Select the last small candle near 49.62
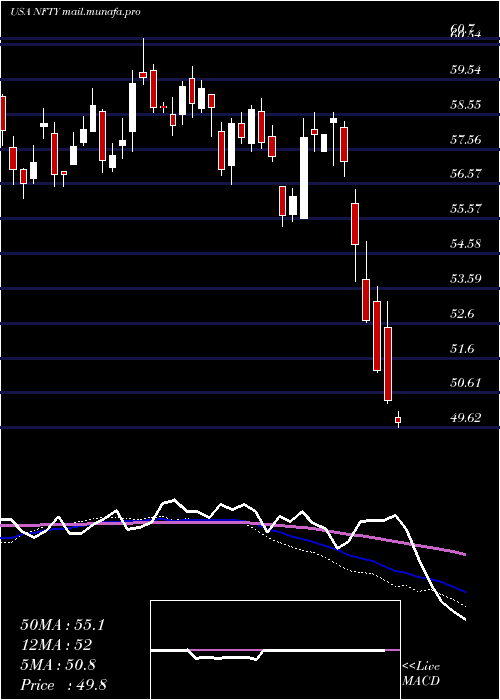 click(x=398, y=420)
